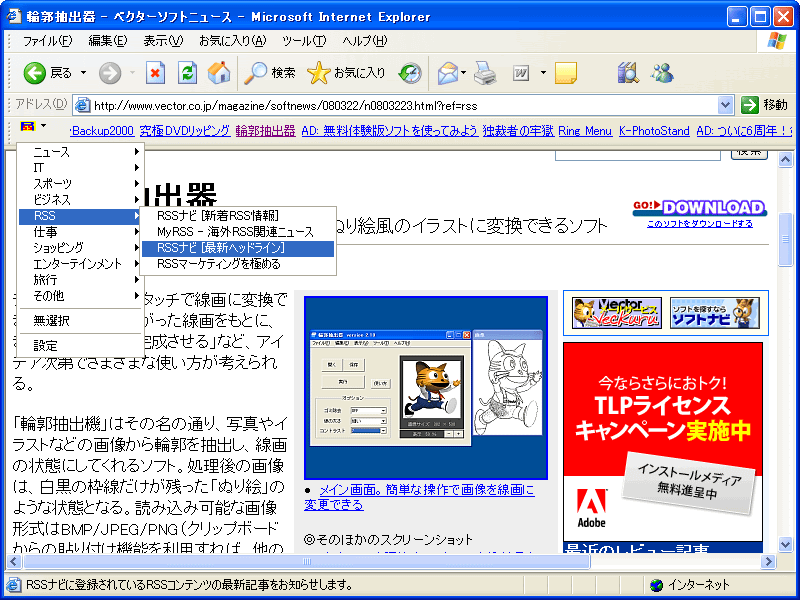800x600 pixels.
Task: Open dropdown arrow next to Mail icon
Action: (464, 73)
